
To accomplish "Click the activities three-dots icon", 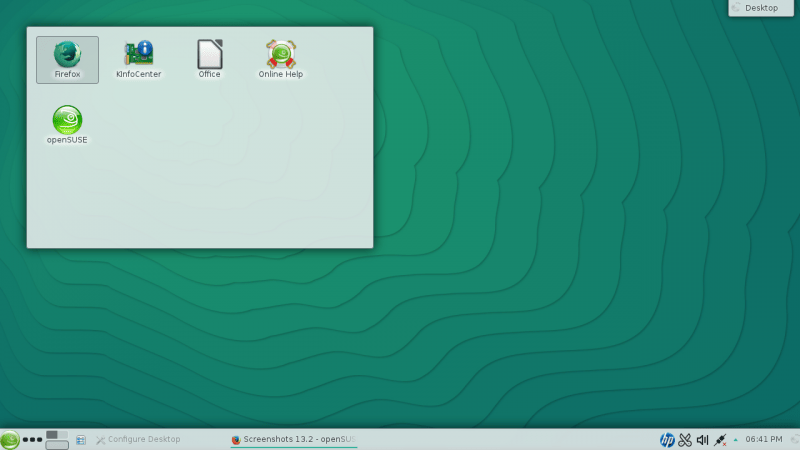I will (33, 439).
